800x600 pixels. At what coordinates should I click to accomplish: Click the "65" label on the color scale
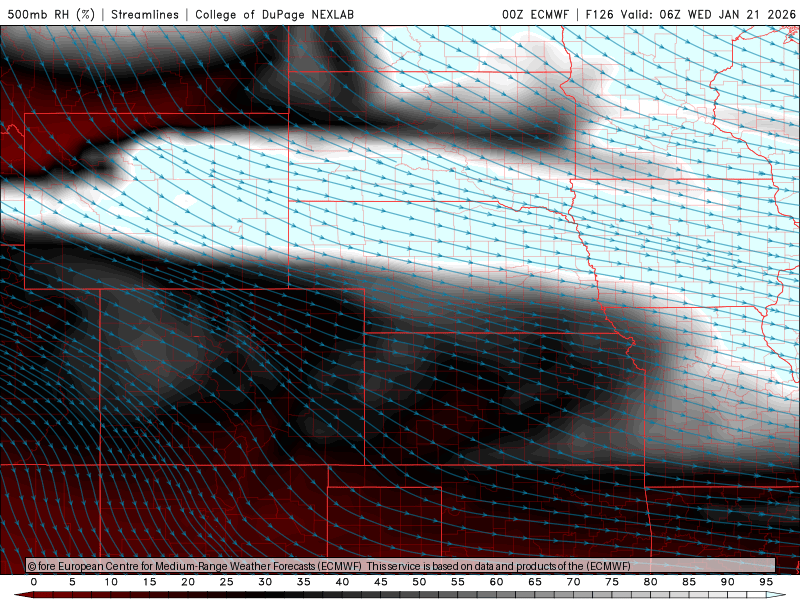[x=535, y=582]
